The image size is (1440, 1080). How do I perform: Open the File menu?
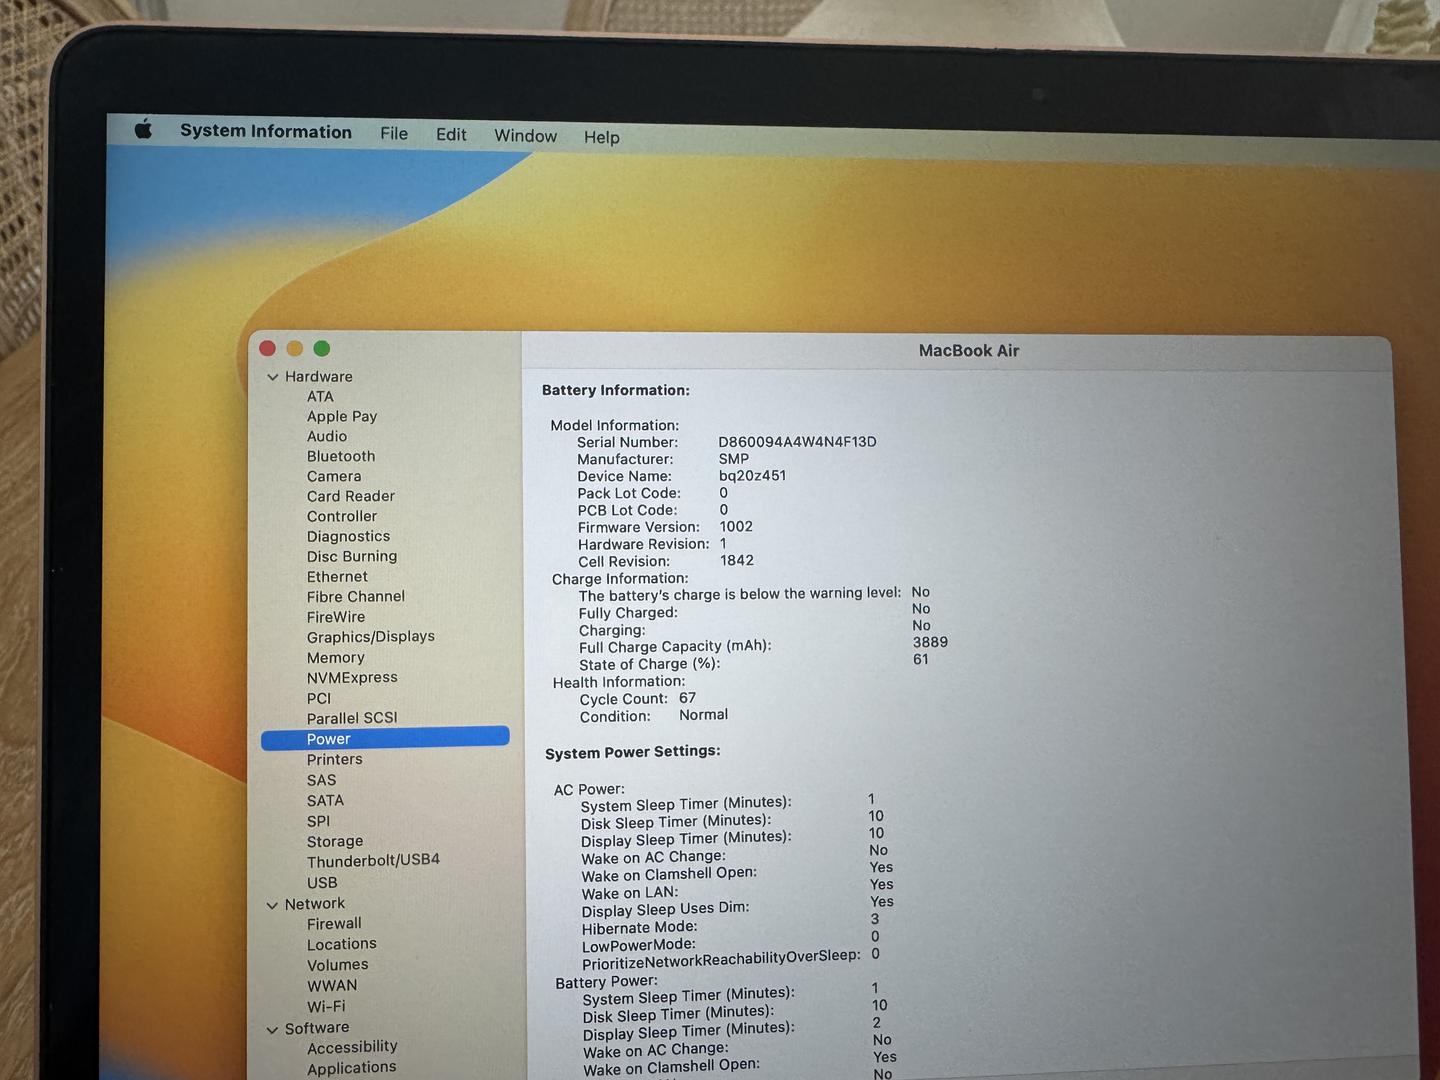coord(394,133)
